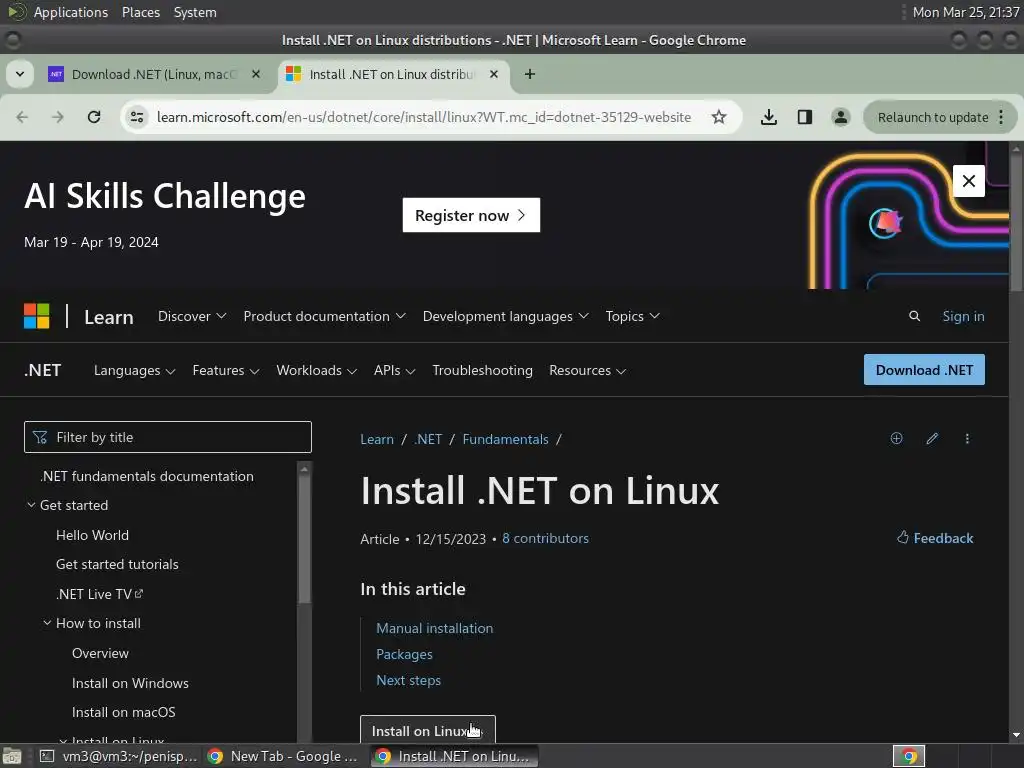
Task: Close the Download .NET tab
Action: coord(256,74)
